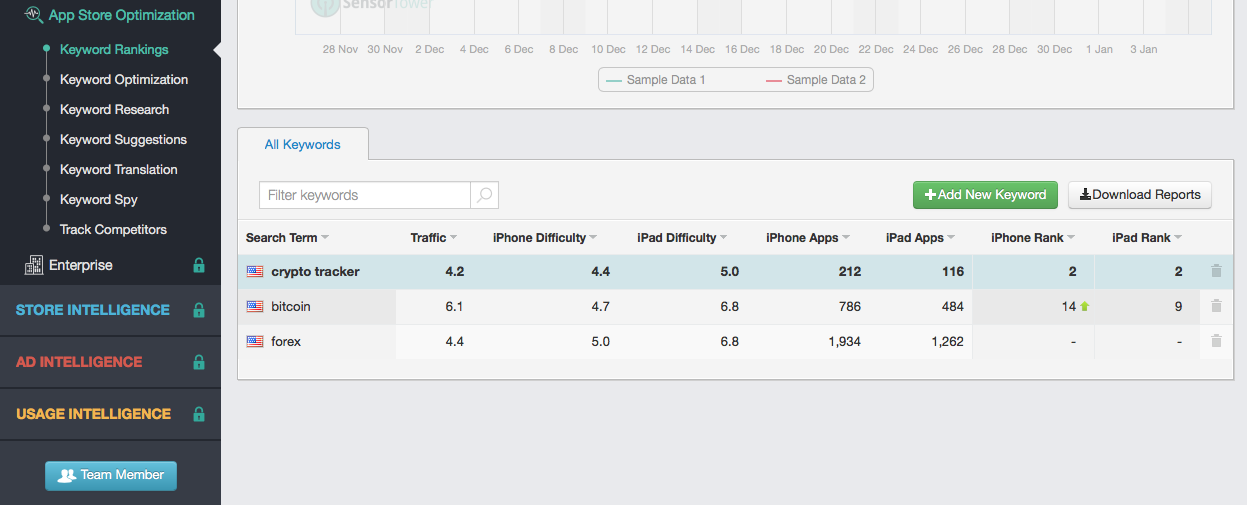Focus the Filter keywords input field

point(365,195)
